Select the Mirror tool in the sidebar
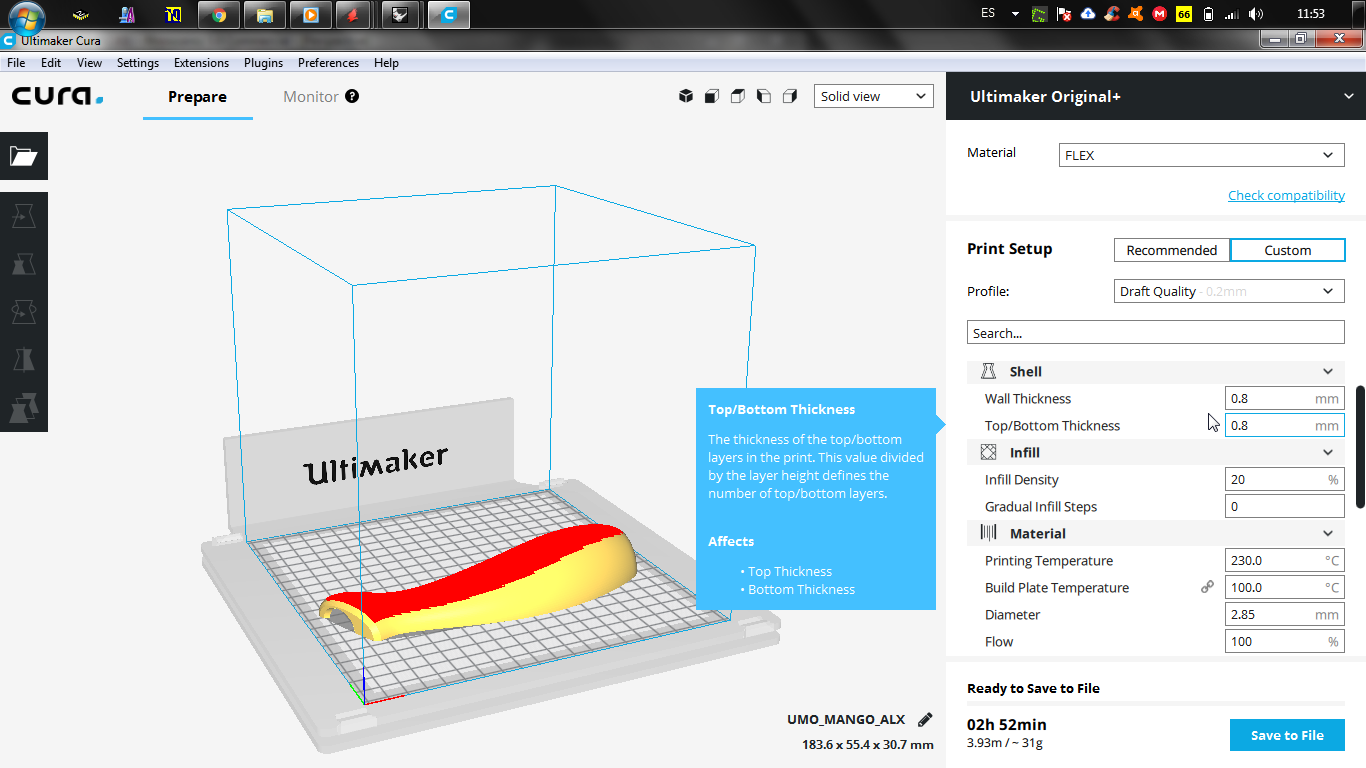The height and width of the screenshot is (768, 1366). 23,360
